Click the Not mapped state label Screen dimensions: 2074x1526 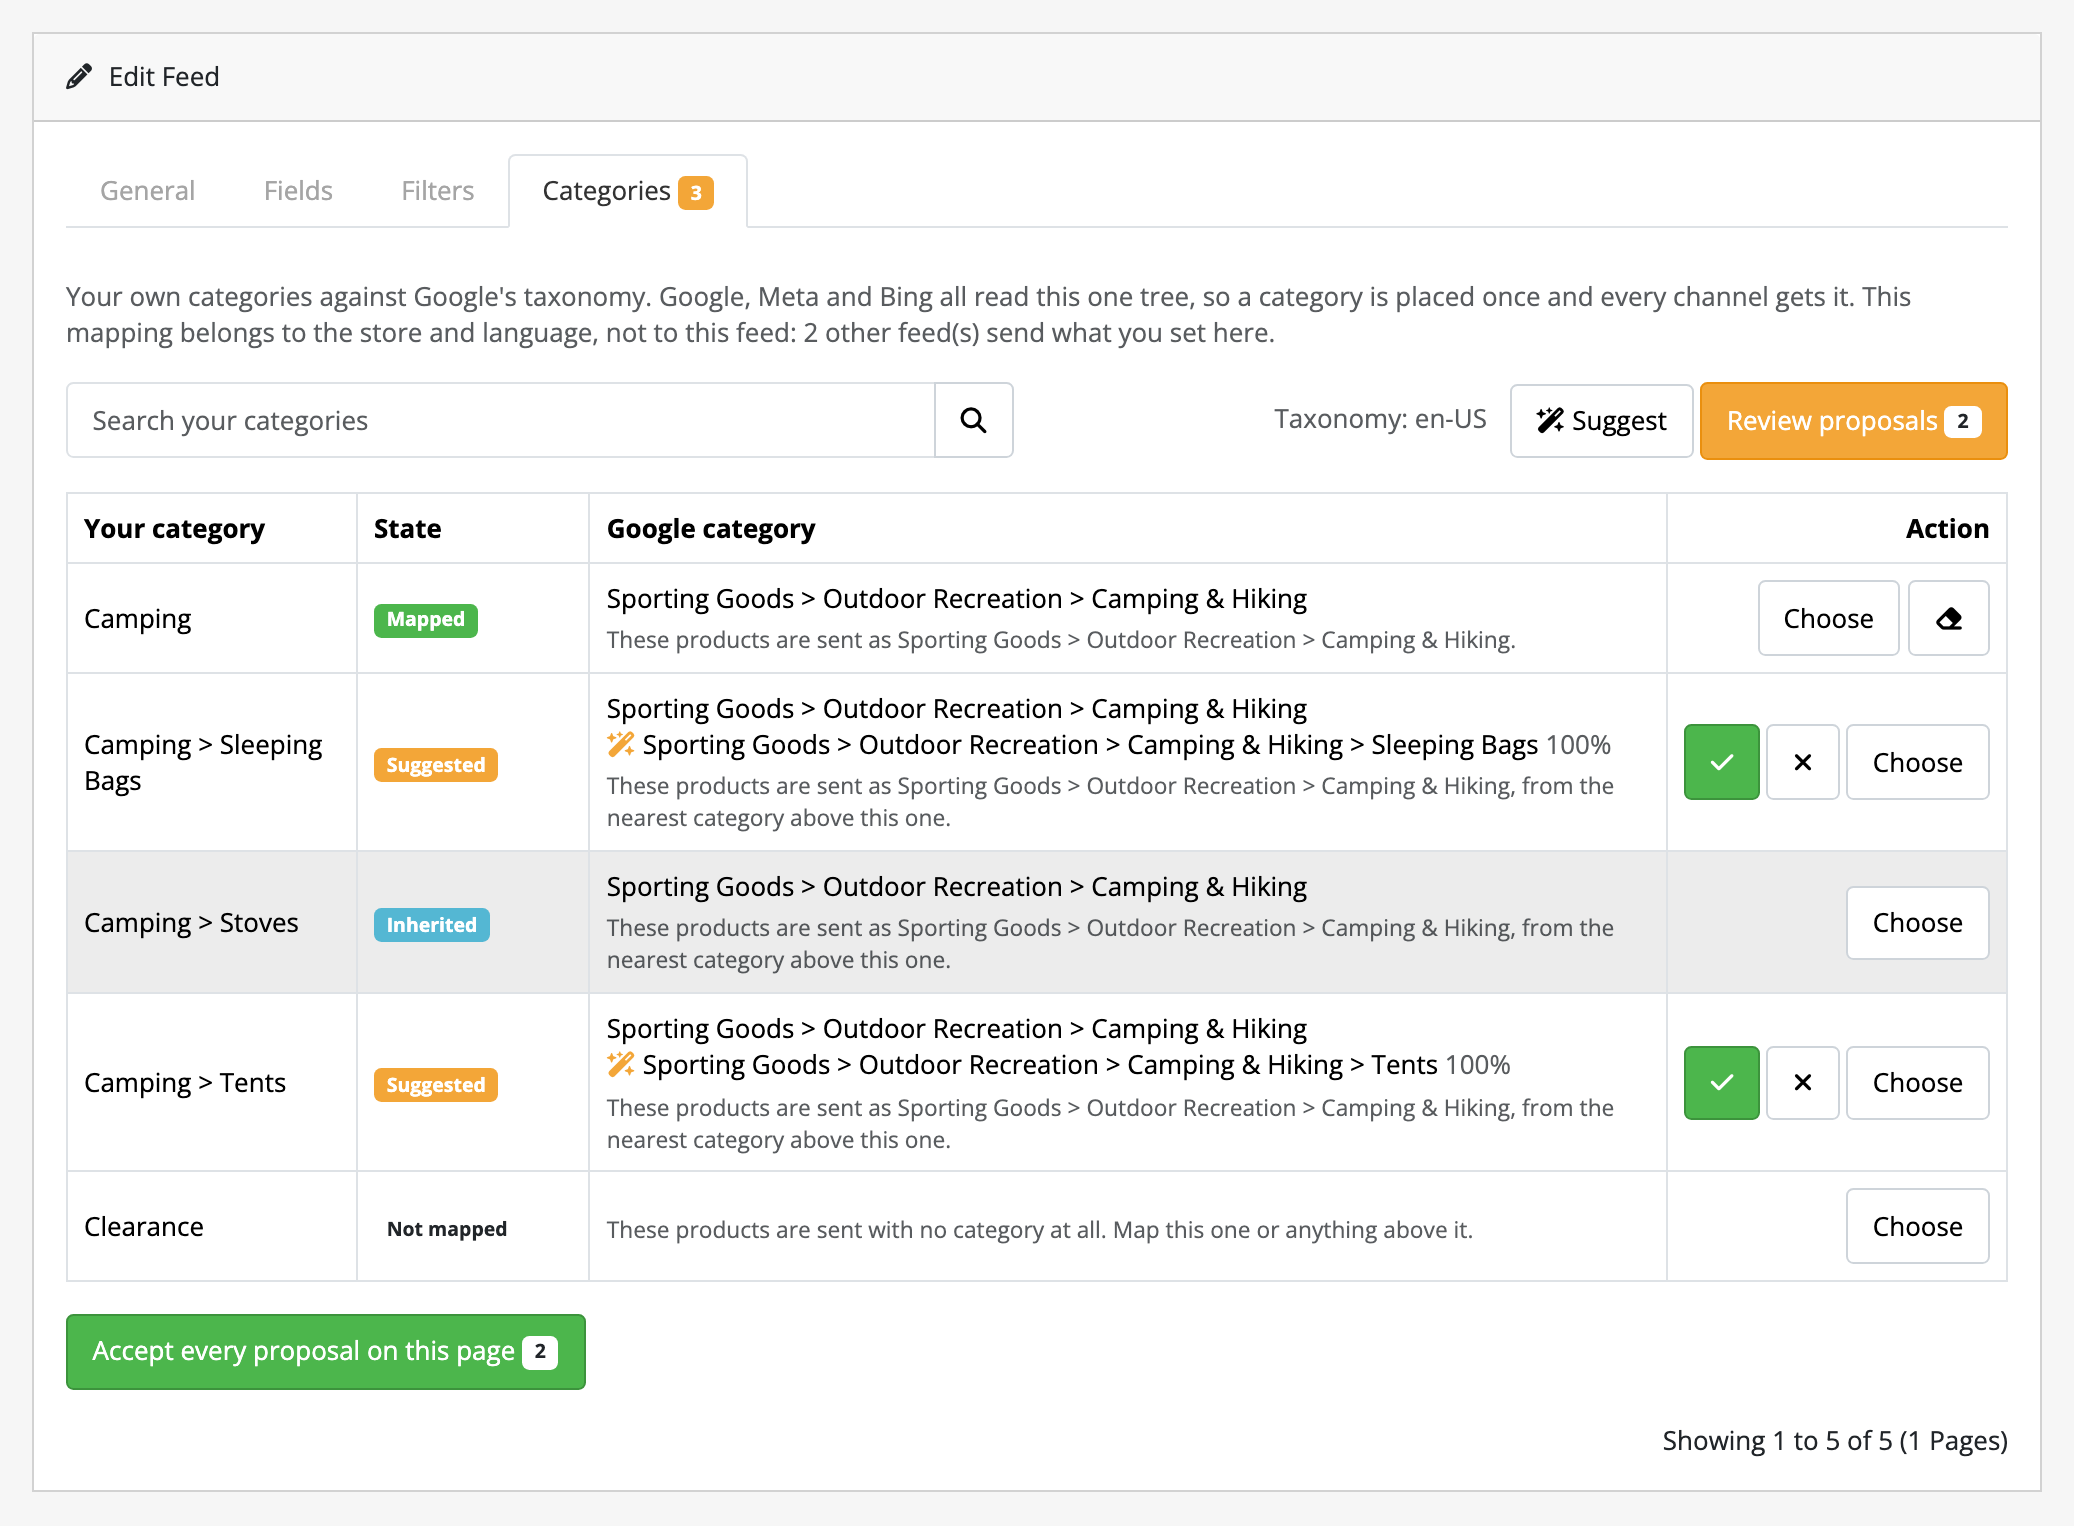pyautogui.click(x=446, y=1229)
